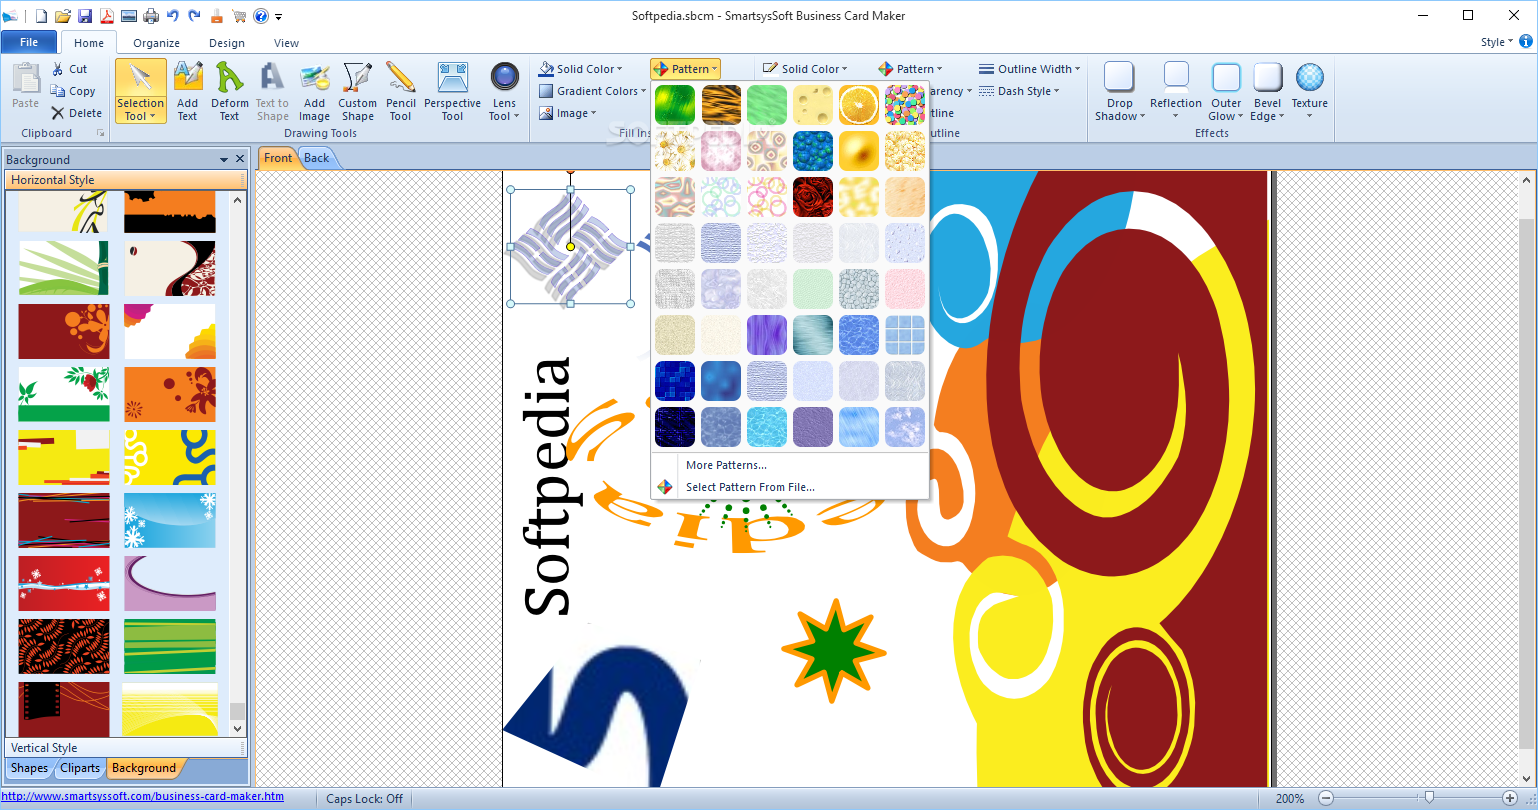Create a new document from quick access toolbar
Viewport: 1538px width, 810px height.
40,15
